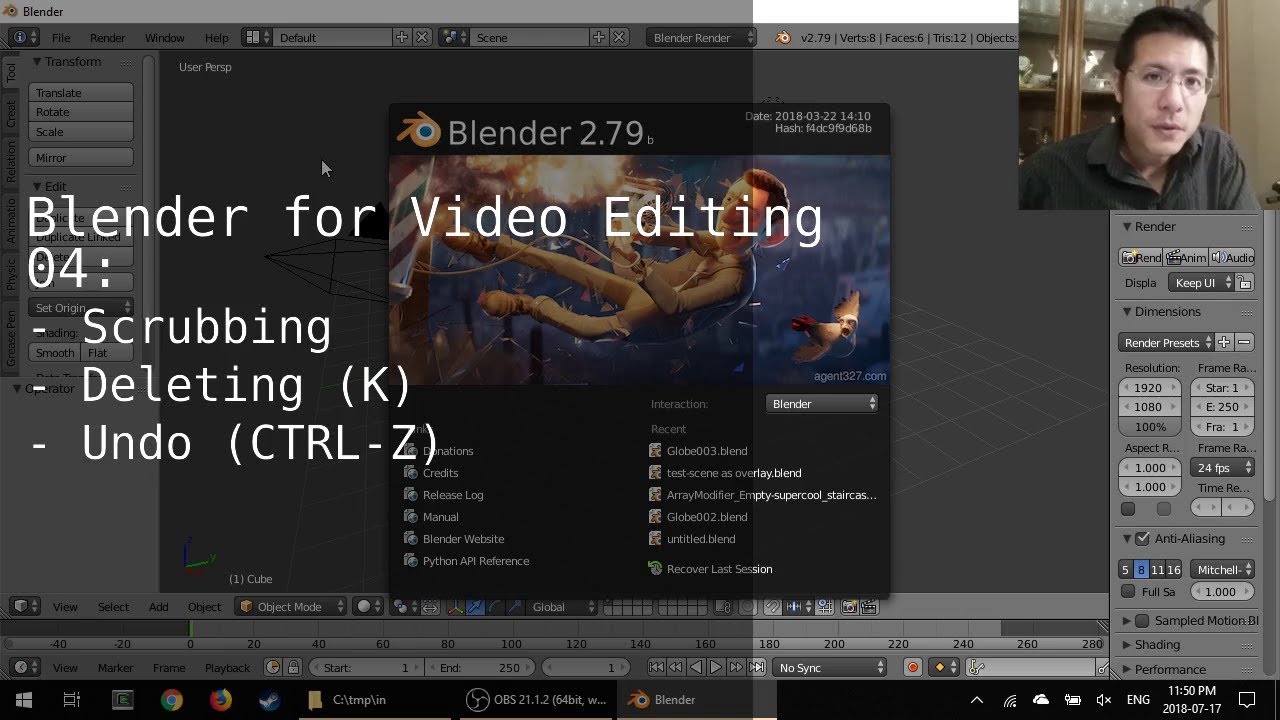Screen dimensions: 1280x720
Task: Open the File menu
Action: pos(61,37)
